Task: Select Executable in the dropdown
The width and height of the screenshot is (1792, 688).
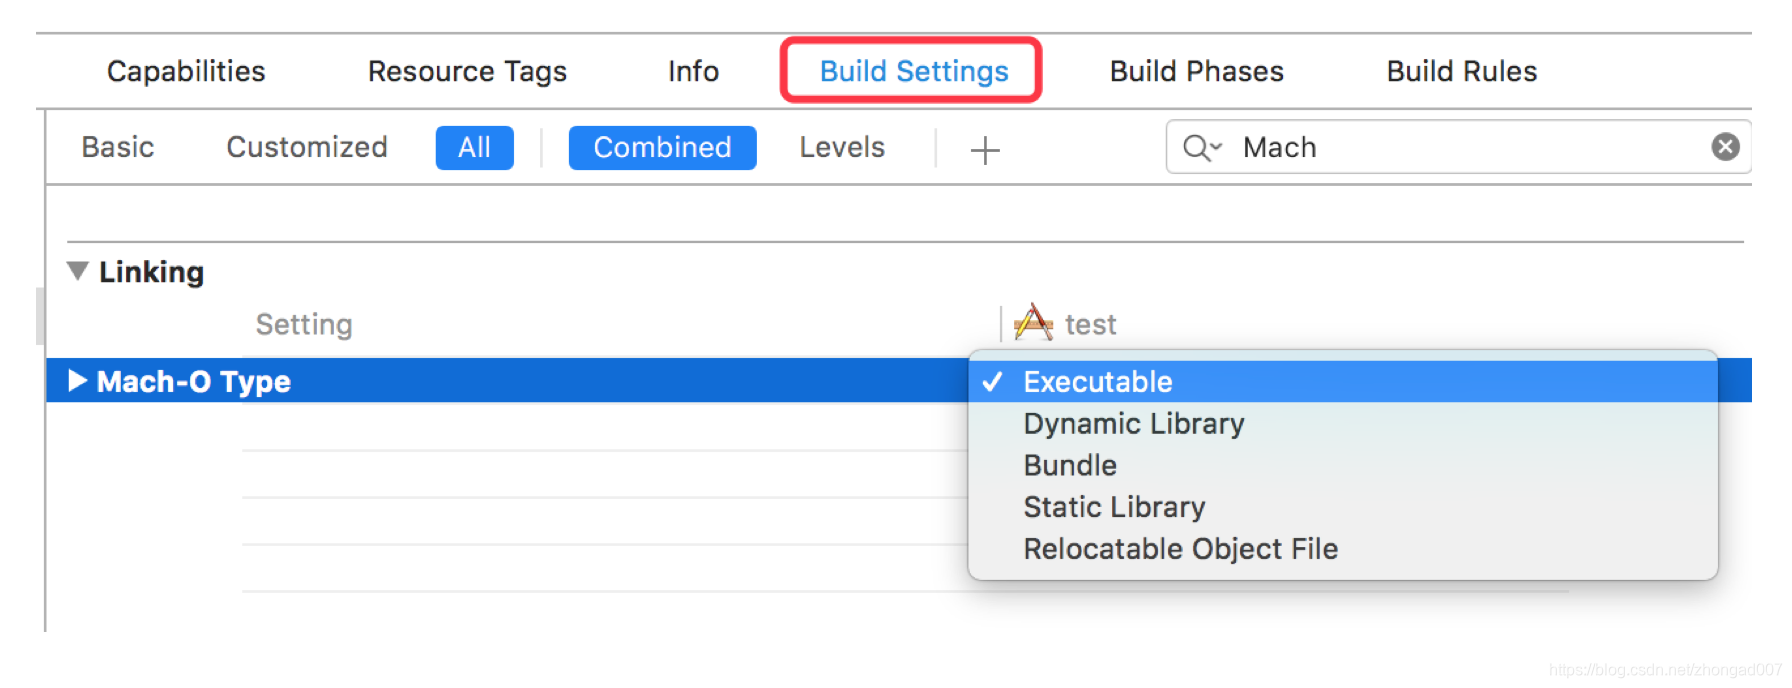Action: pos(1097,382)
